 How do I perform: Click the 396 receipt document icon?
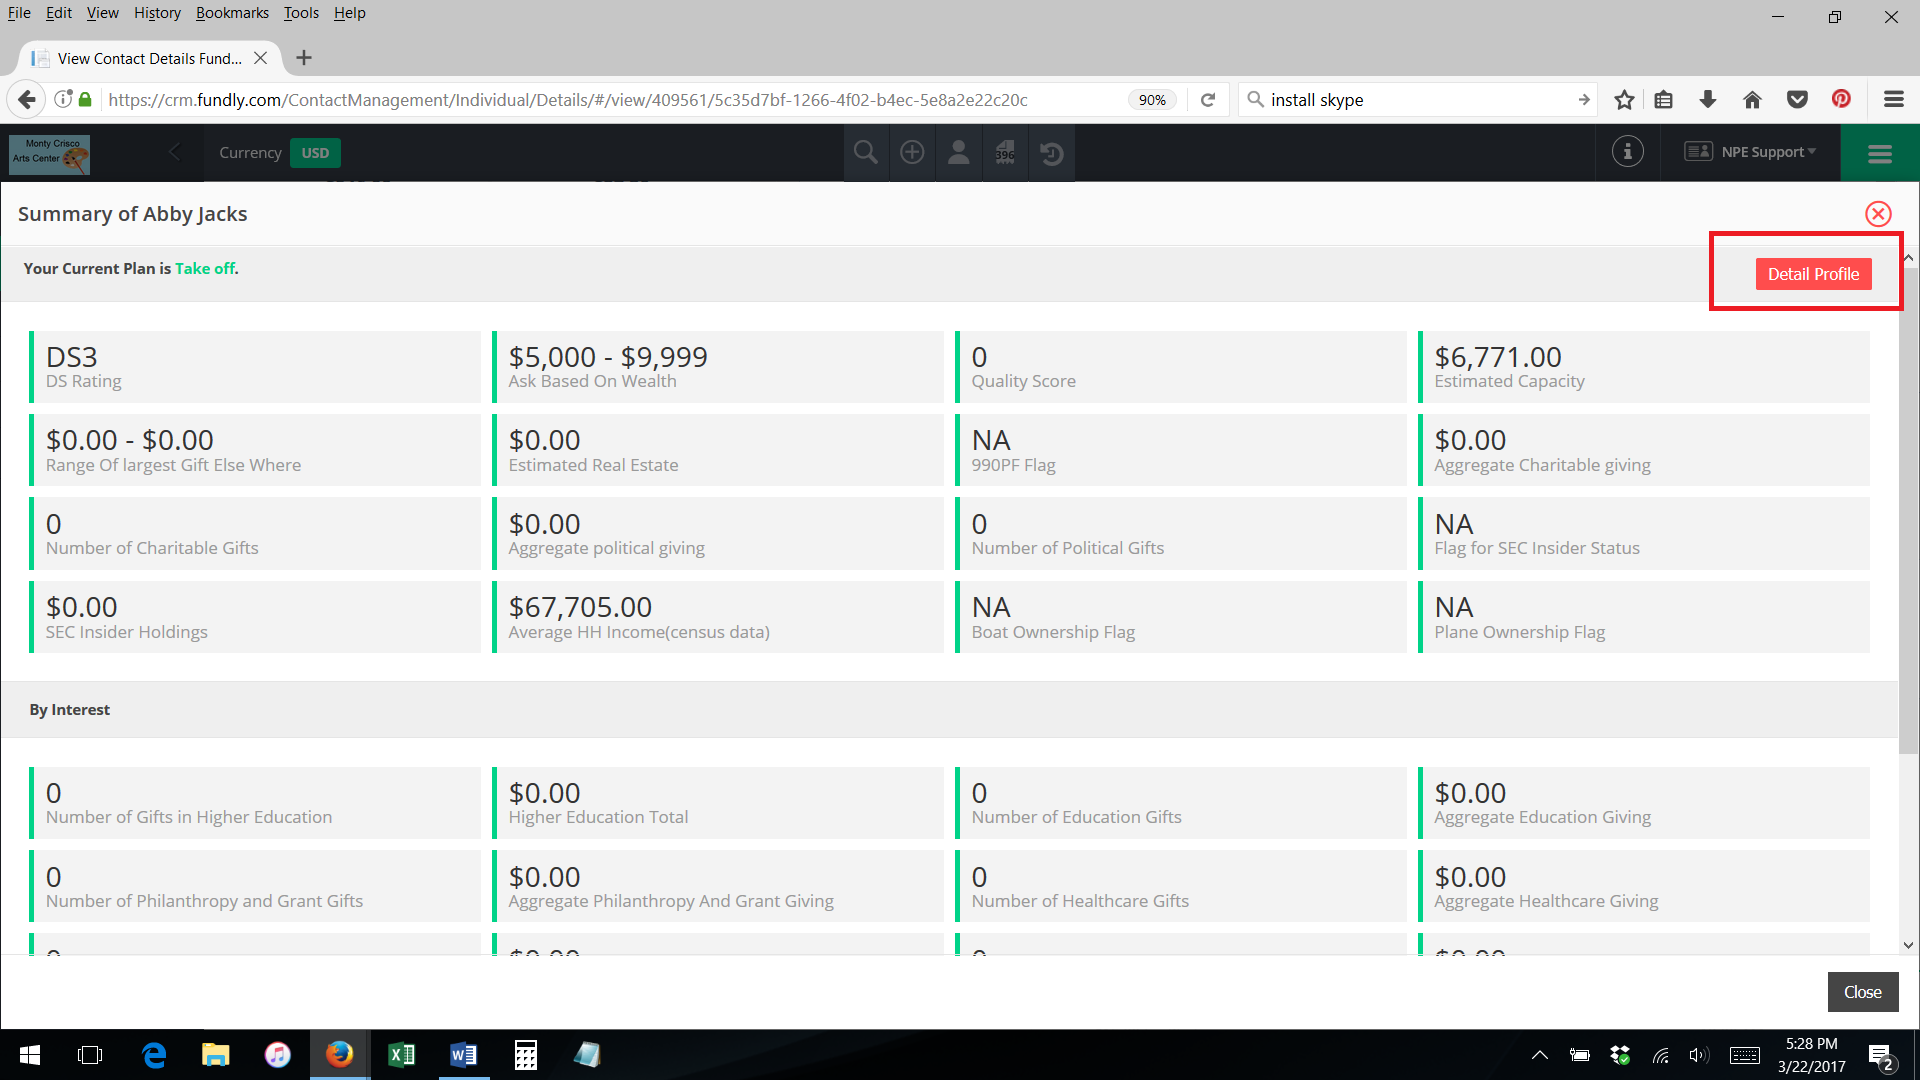1005,152
